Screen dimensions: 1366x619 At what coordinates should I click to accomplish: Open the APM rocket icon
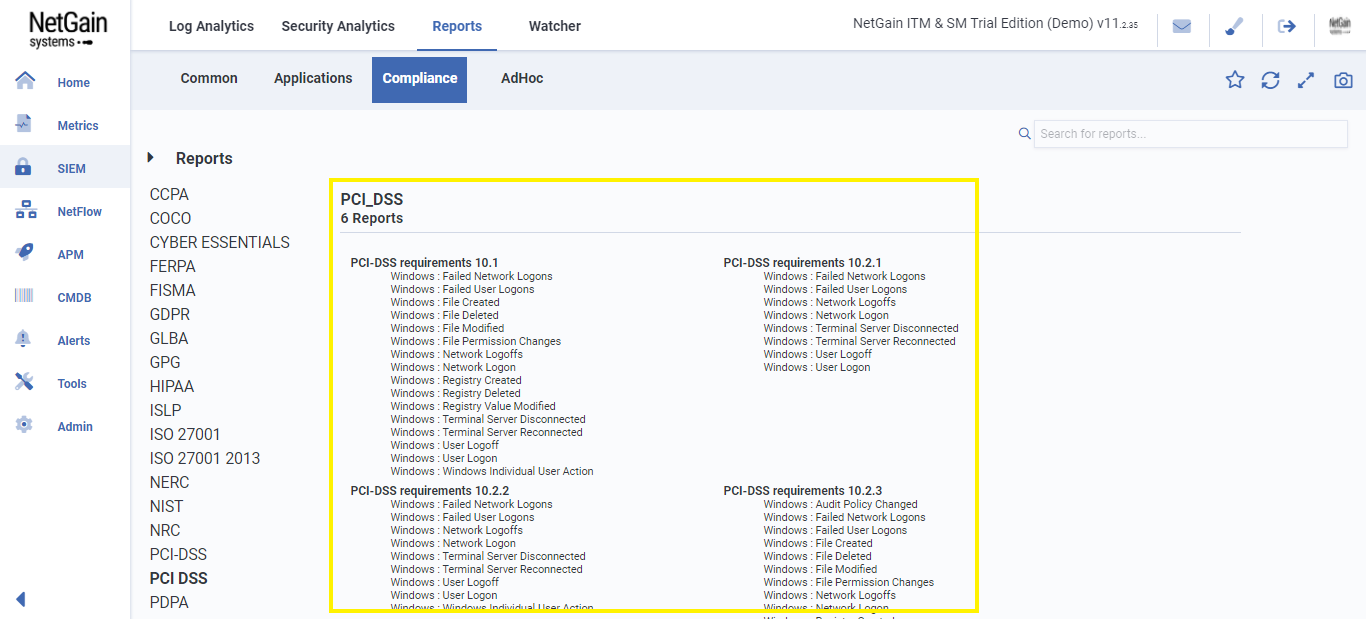pyautogui.click(x=25, y=253)
